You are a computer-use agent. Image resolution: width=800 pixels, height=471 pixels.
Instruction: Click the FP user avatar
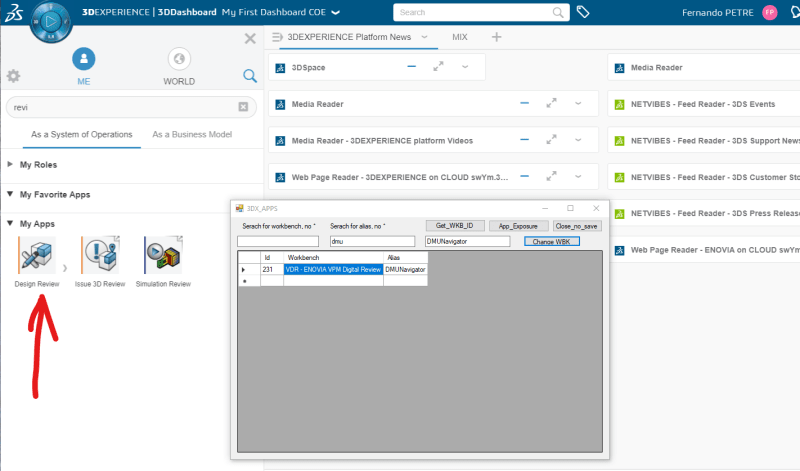(769, 12)
